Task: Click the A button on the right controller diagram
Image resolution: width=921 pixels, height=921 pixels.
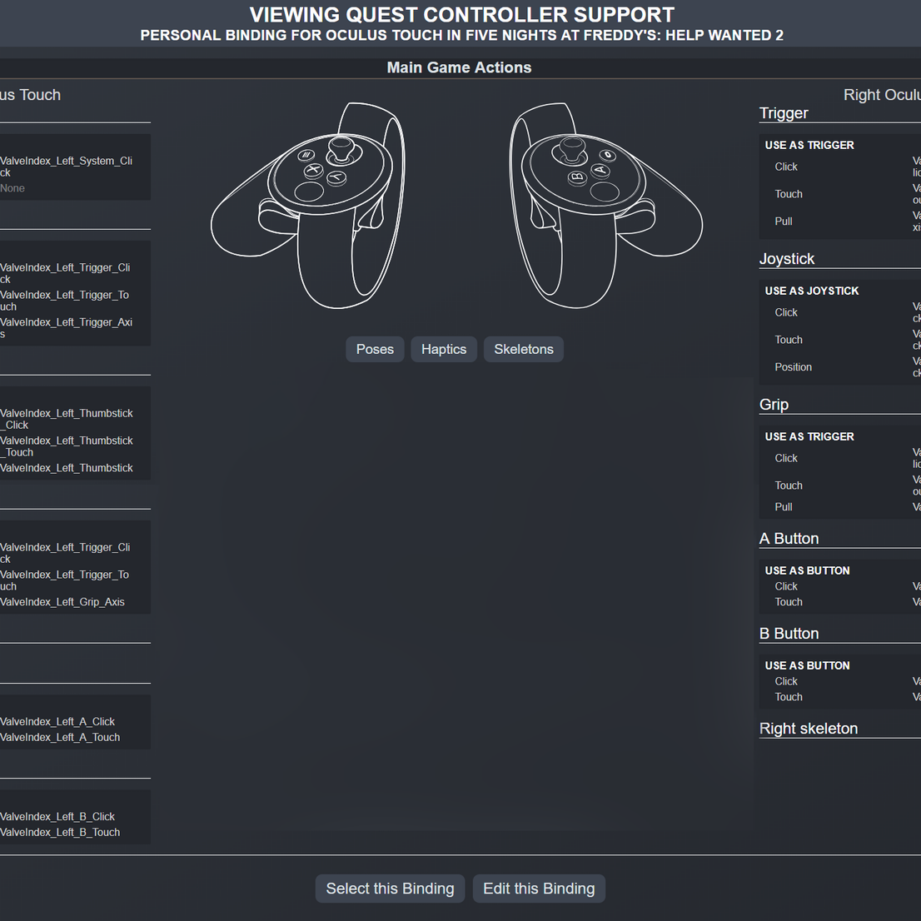Action: [600, 170]
